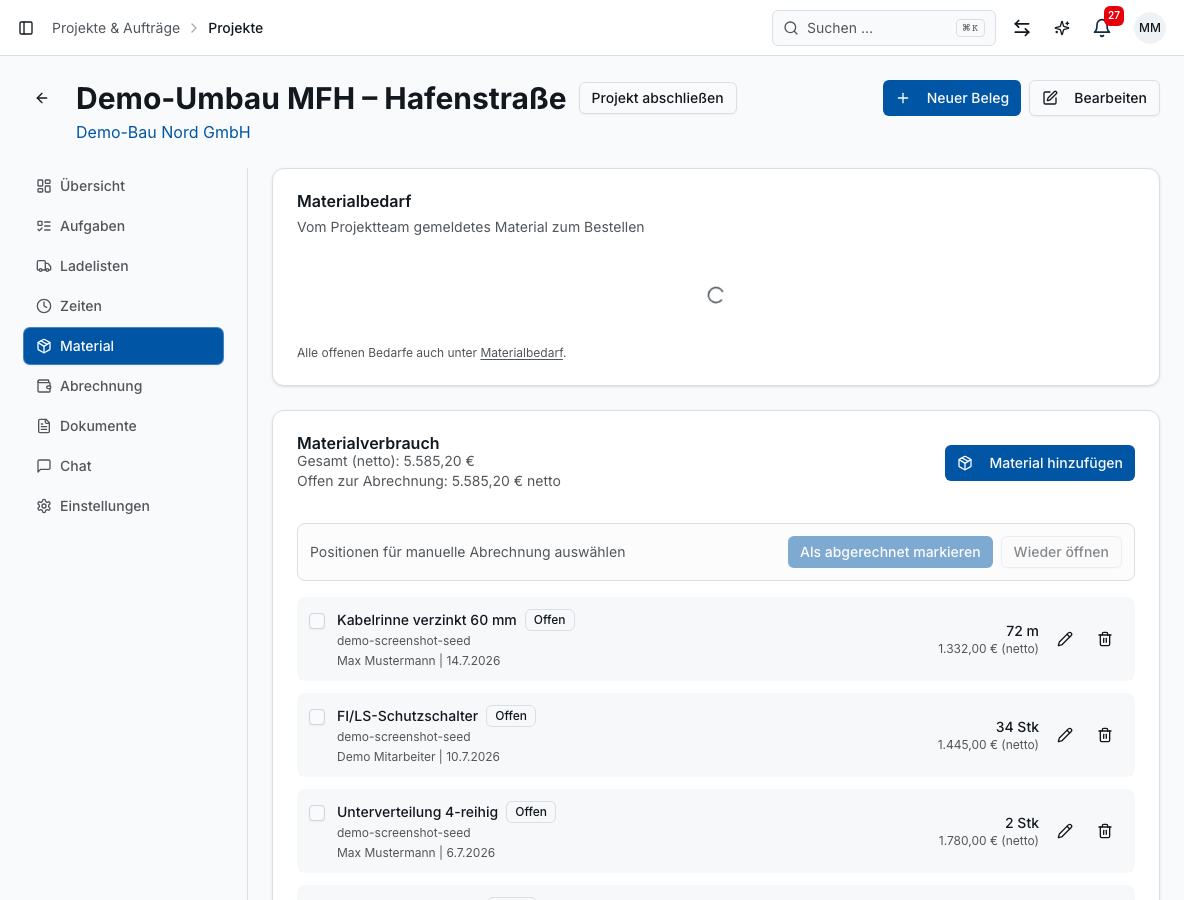Open the Ladelisten sidebar section
Viewport: 1184px width, 900px height.
pos(123,266)
